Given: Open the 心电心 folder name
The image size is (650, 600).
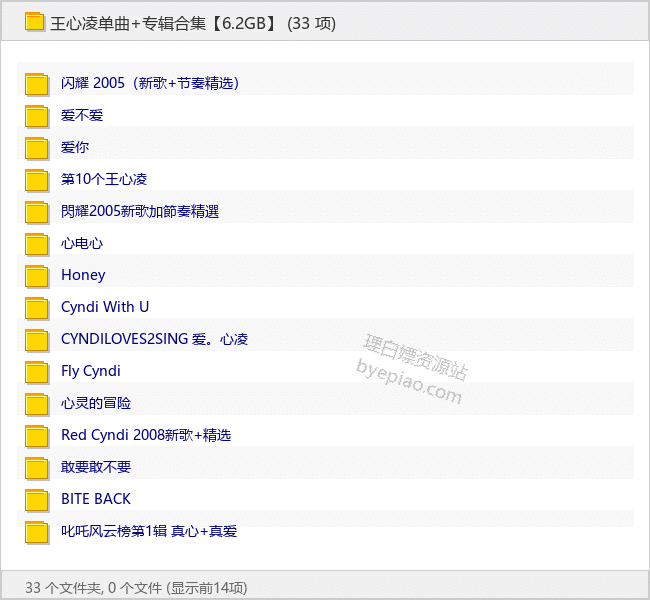Looking at the screenshot, I should click(82, 243).
